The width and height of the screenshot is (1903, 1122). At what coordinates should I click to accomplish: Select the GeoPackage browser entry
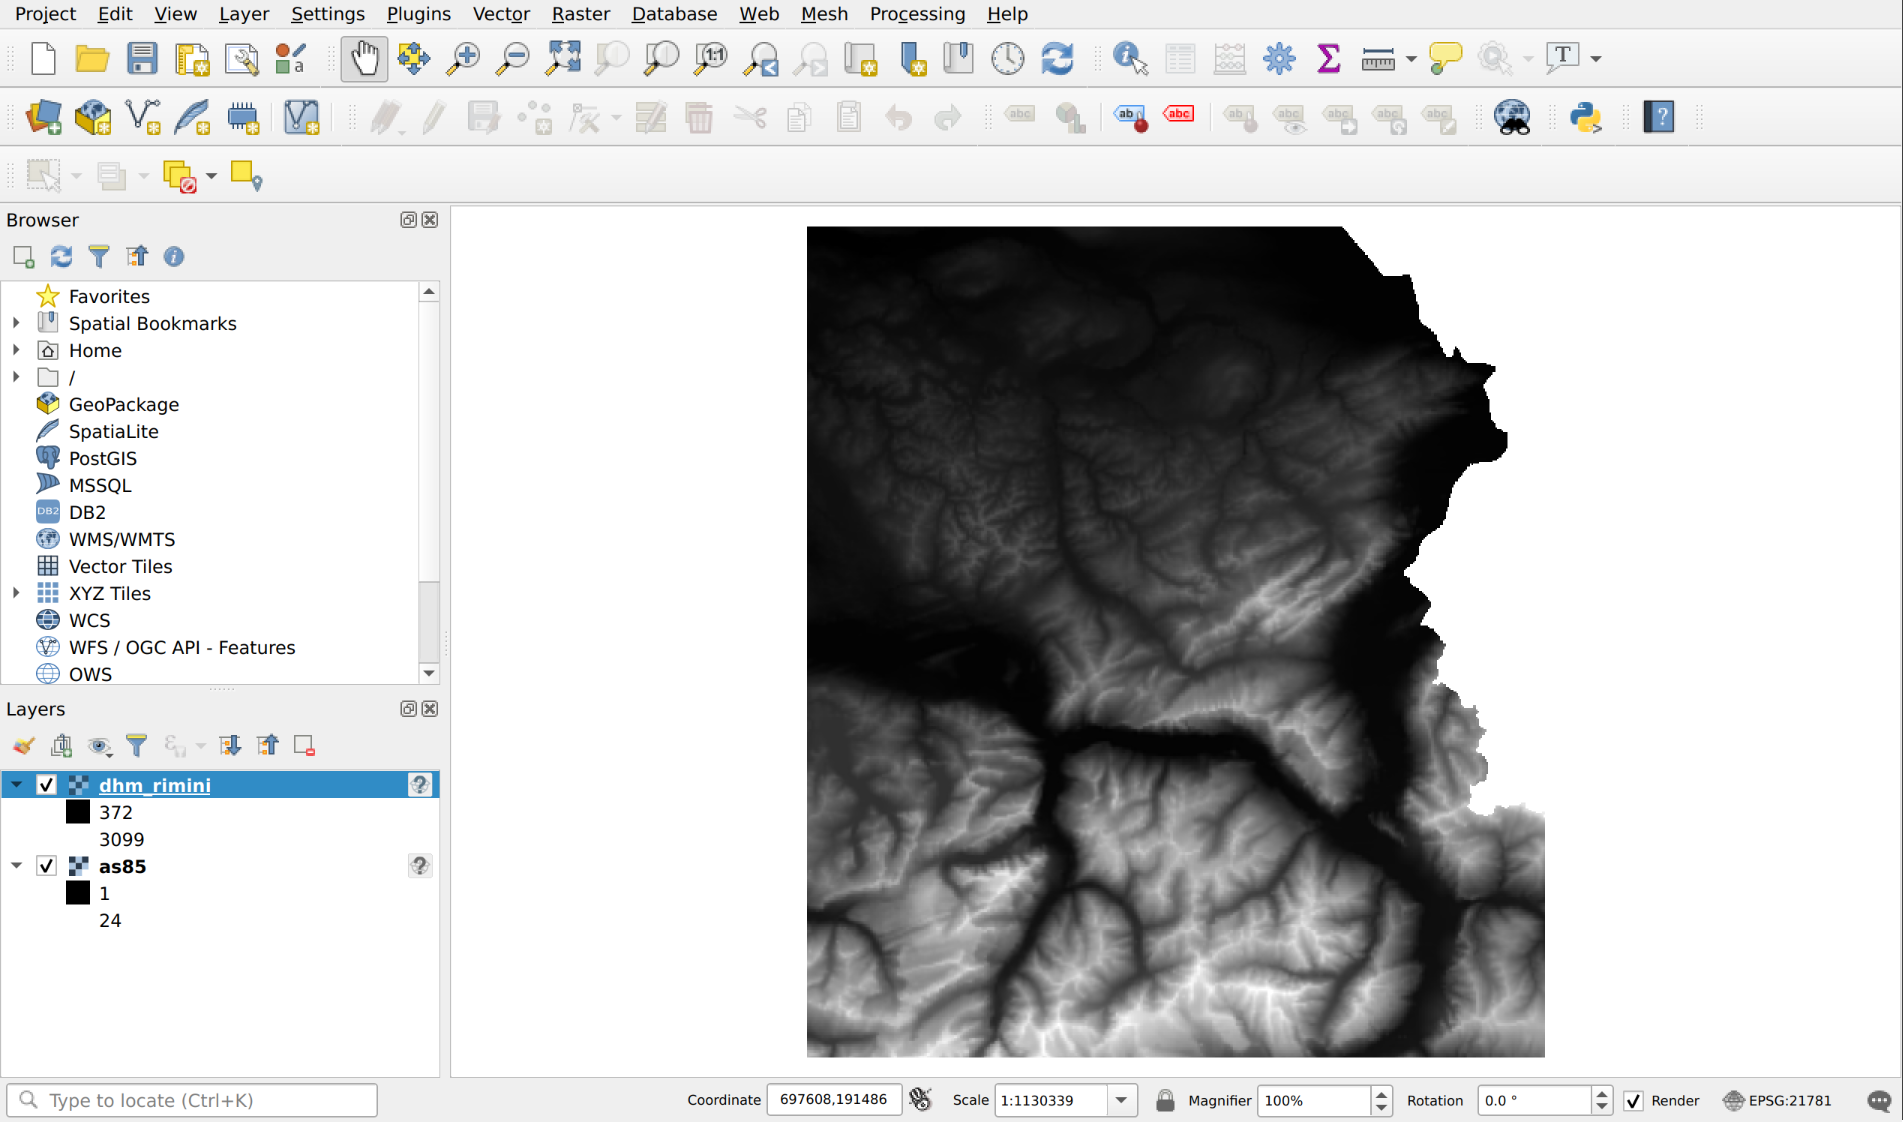pos(123,405)
